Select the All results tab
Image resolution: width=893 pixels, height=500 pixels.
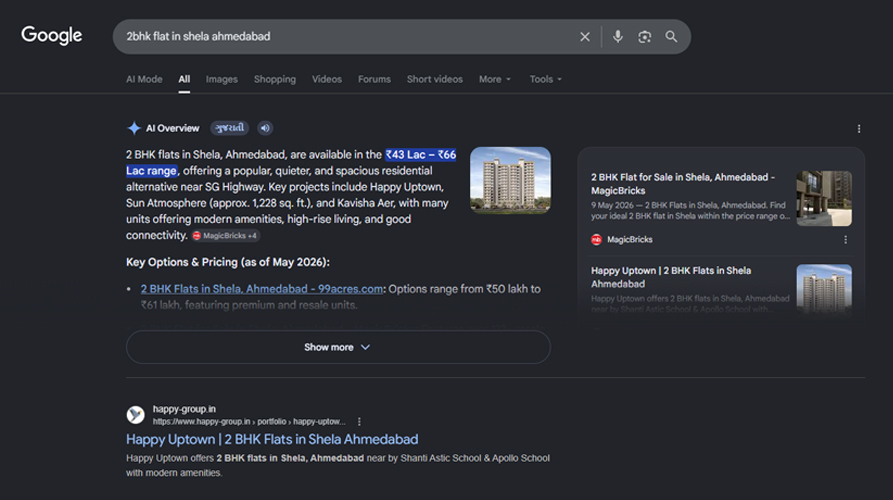click(x=184, y=79)
